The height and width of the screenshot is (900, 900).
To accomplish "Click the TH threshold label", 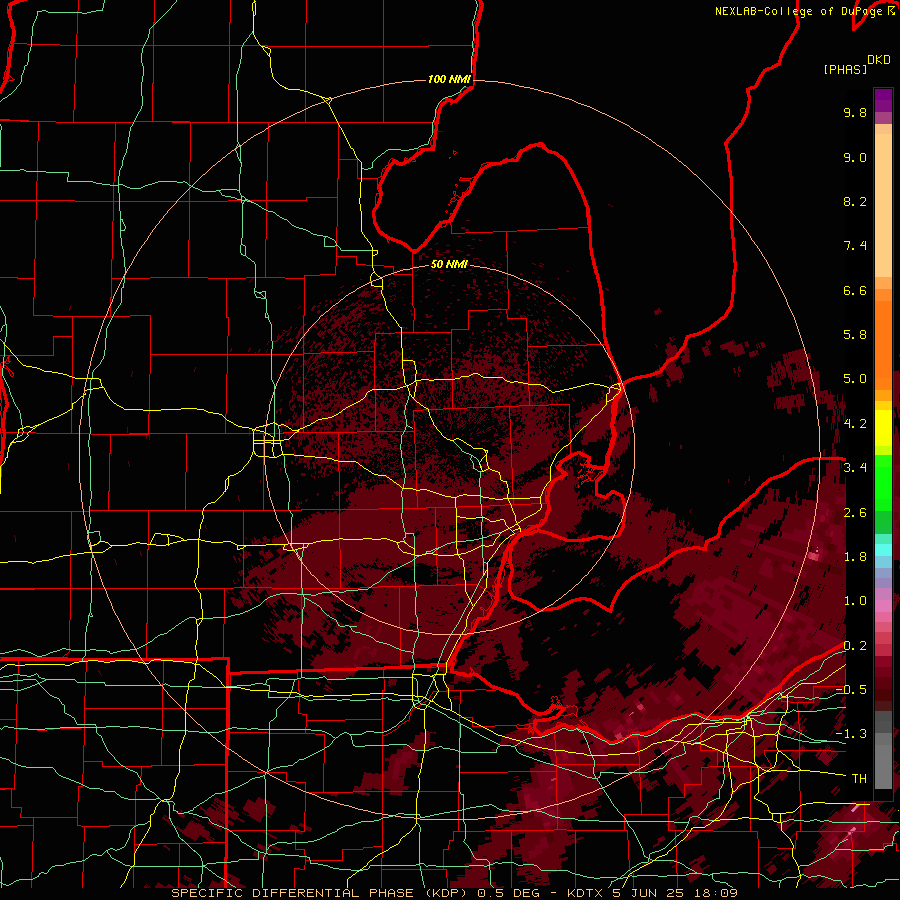I will 859,779.
